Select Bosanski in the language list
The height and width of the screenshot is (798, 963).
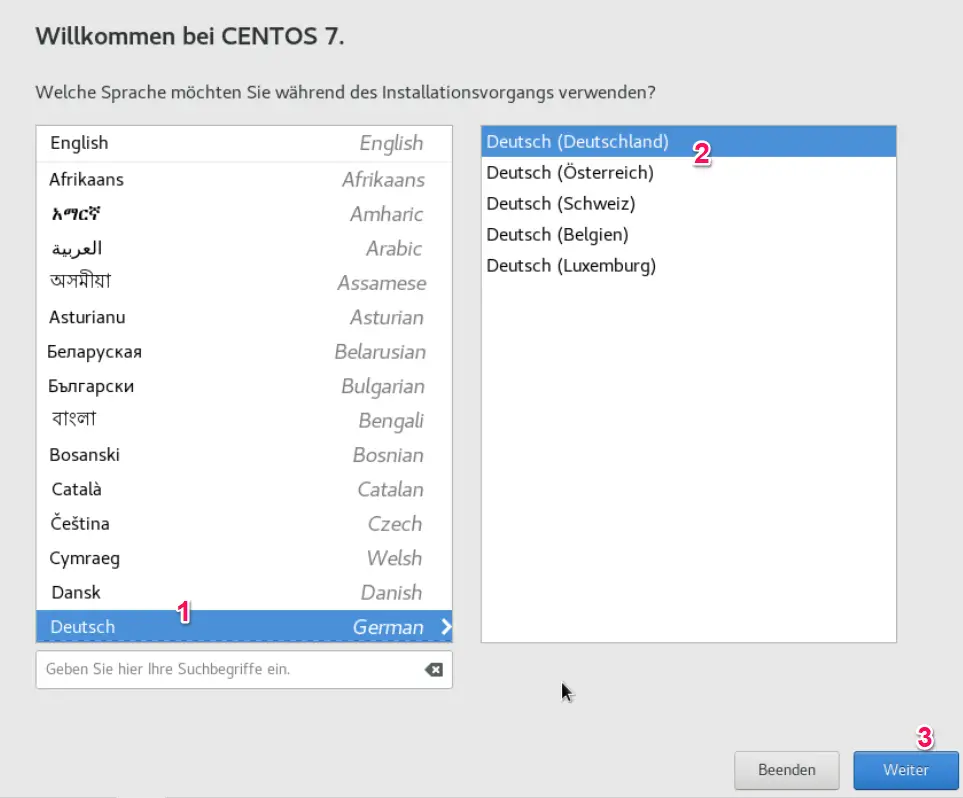click(x=244, y=455)
